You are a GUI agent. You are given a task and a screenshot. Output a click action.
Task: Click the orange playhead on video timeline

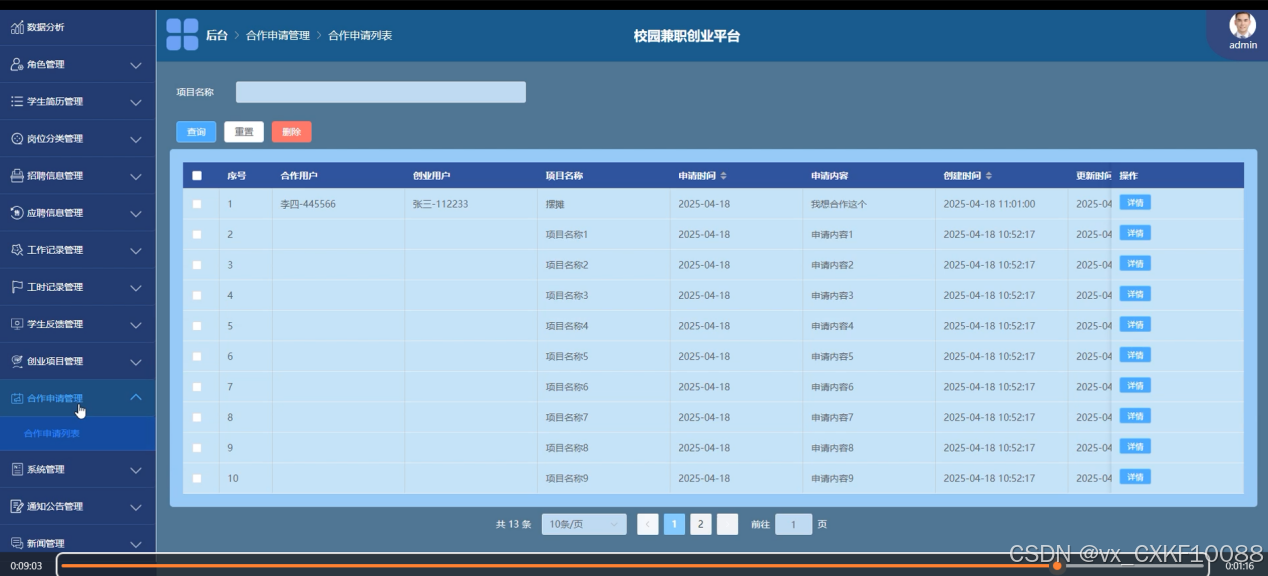pyautogui.click(x=1057, y=566)
